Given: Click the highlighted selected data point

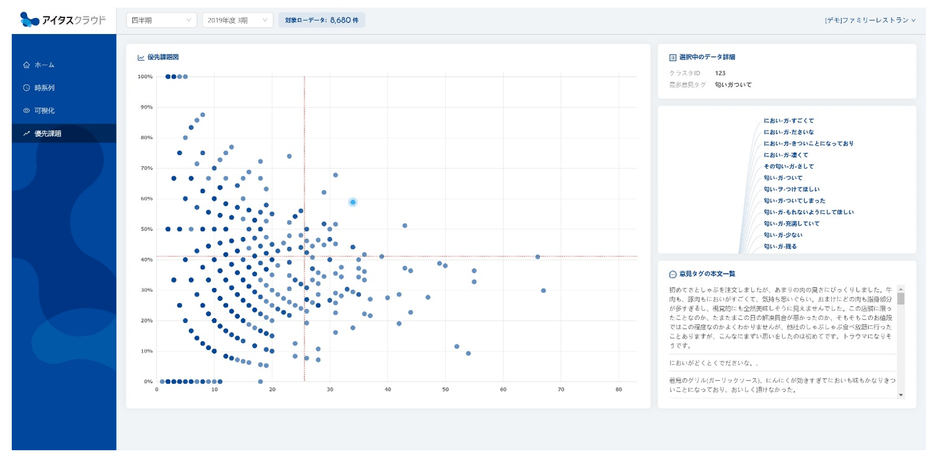Looking at the screenshot, I should (x=353, y=202).
